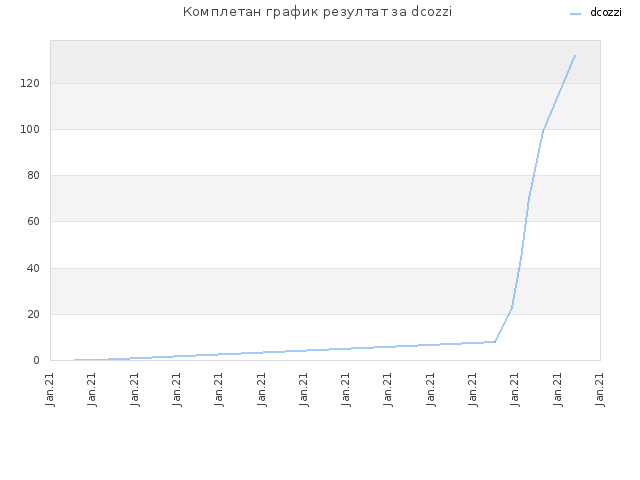Select the chart title mentioning dcozzi
Screen dimensions: 640x480
[317, 12]
